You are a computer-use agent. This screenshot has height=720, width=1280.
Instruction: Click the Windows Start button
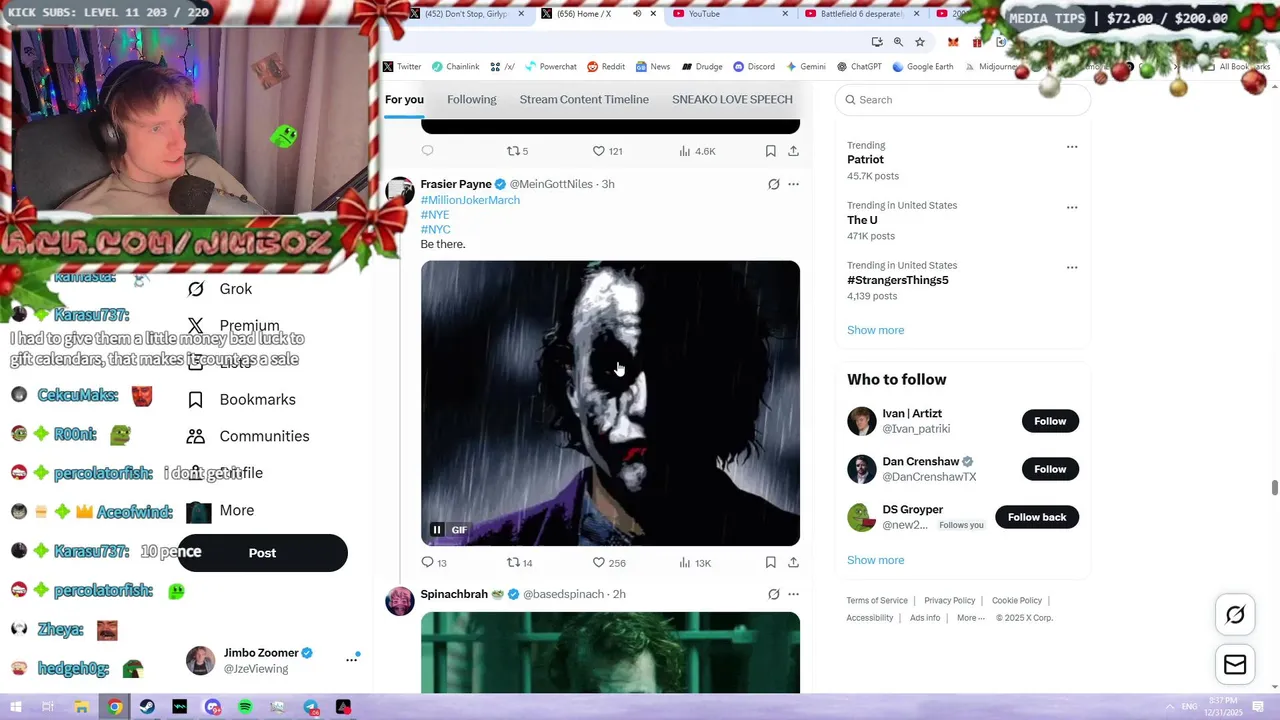click(x=16, y=707)
